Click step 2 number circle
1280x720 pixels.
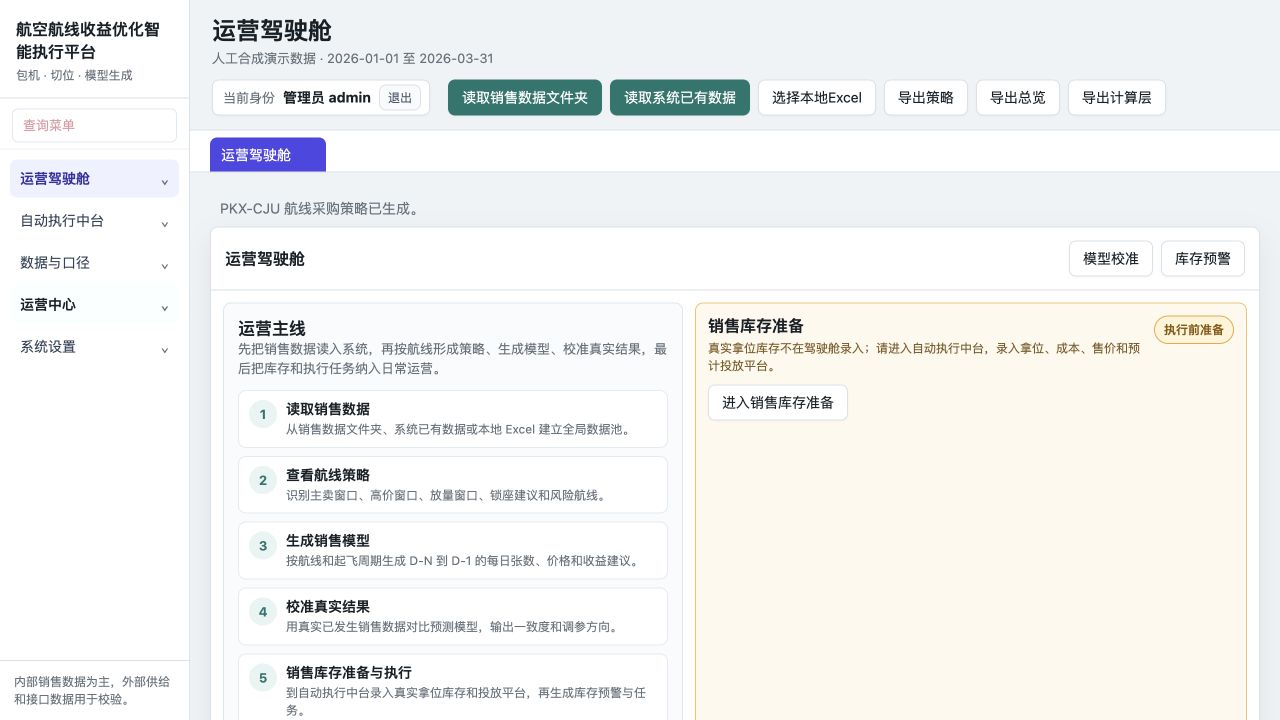[x=263, y=480]
